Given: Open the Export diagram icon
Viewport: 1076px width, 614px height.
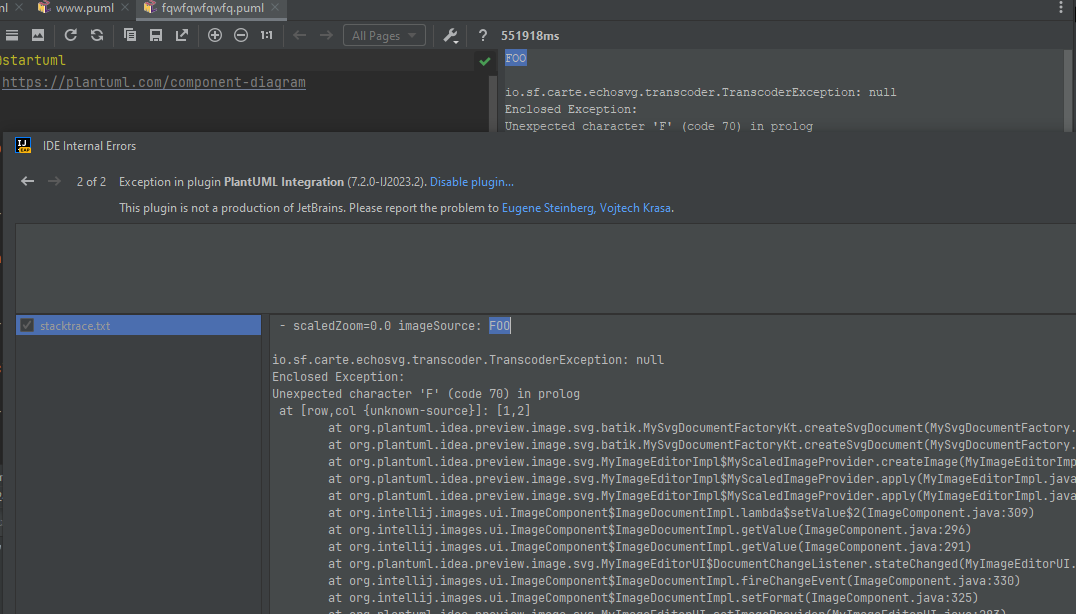Looking at the screenshot, I should coord(181,35).
